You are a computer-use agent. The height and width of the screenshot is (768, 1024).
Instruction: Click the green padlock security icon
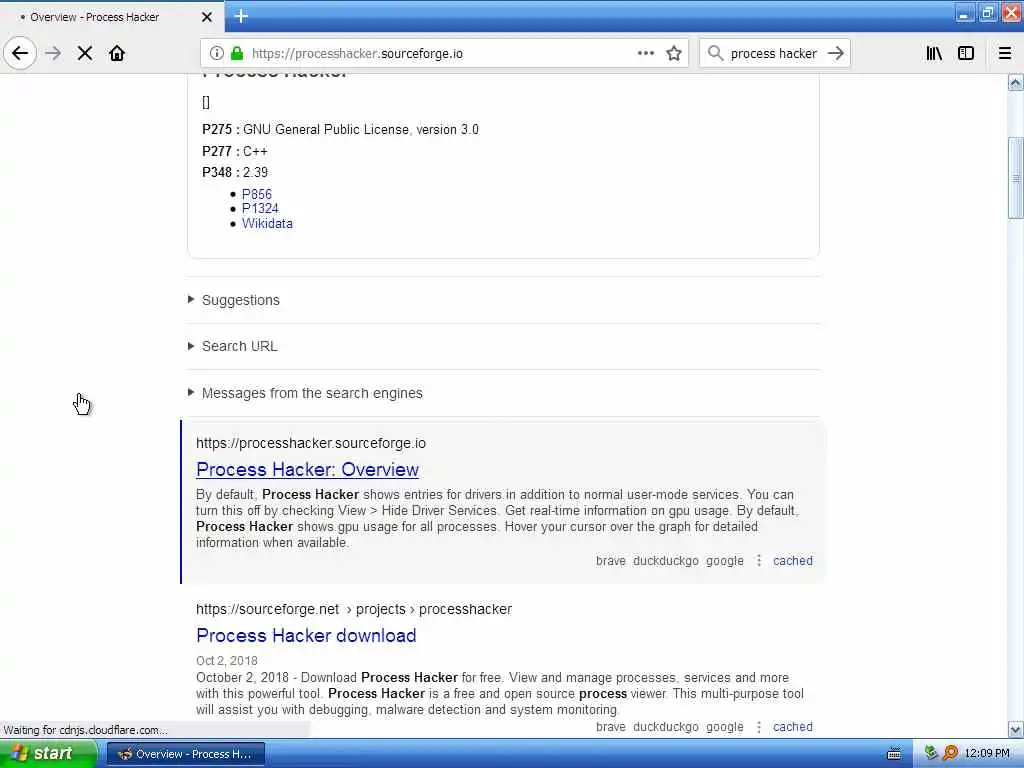[237, 53]
